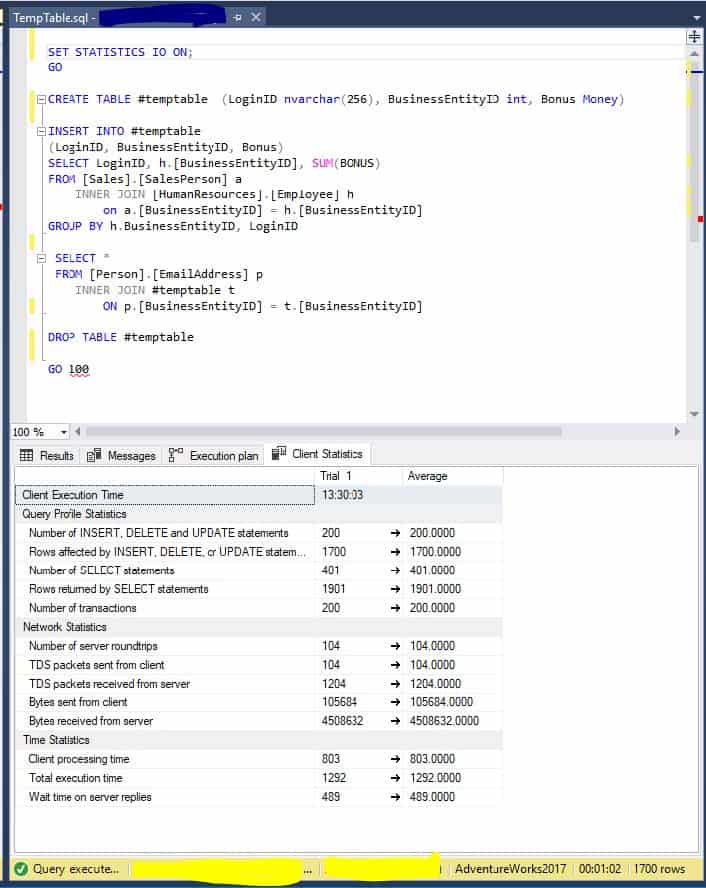
Task: Collapse the CREATE TABLE code block
Action: pyautogui.click(x=41, y=100)
